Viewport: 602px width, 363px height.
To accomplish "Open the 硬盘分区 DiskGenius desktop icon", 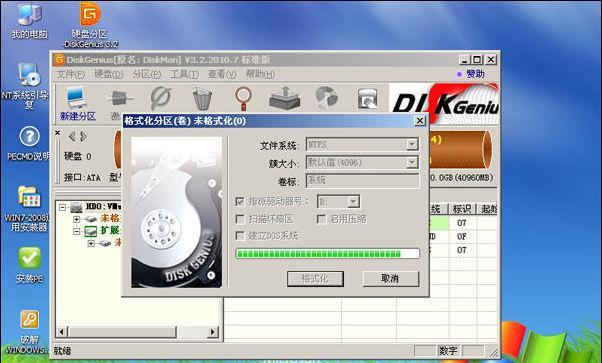I will 90,25.
